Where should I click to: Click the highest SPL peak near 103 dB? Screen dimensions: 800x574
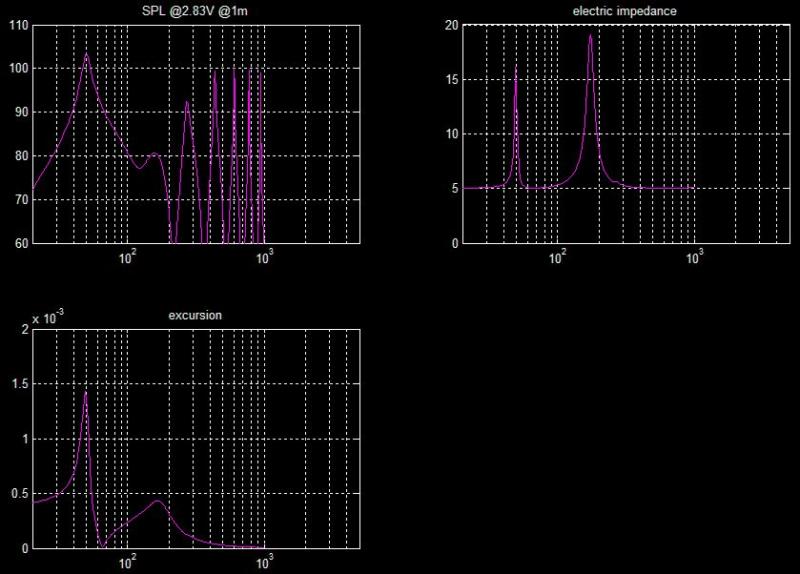point(86,54)
